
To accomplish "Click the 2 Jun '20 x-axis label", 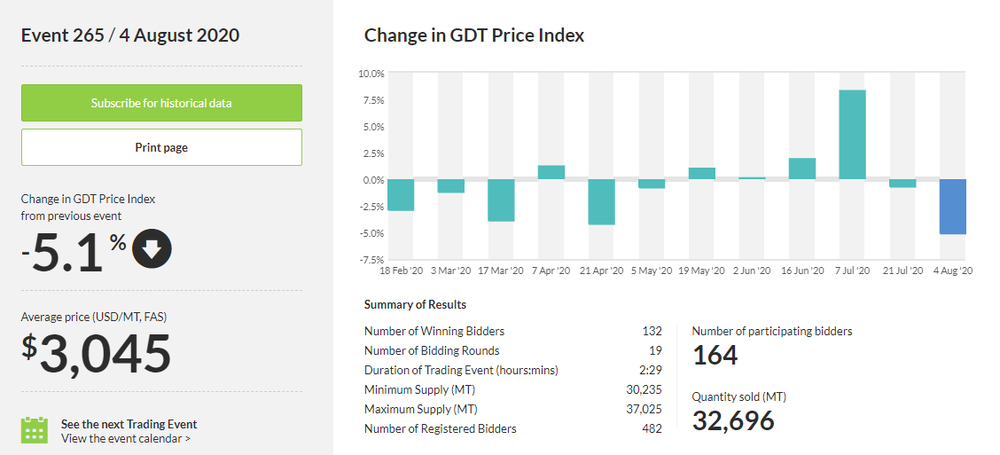I will [752, 271].
